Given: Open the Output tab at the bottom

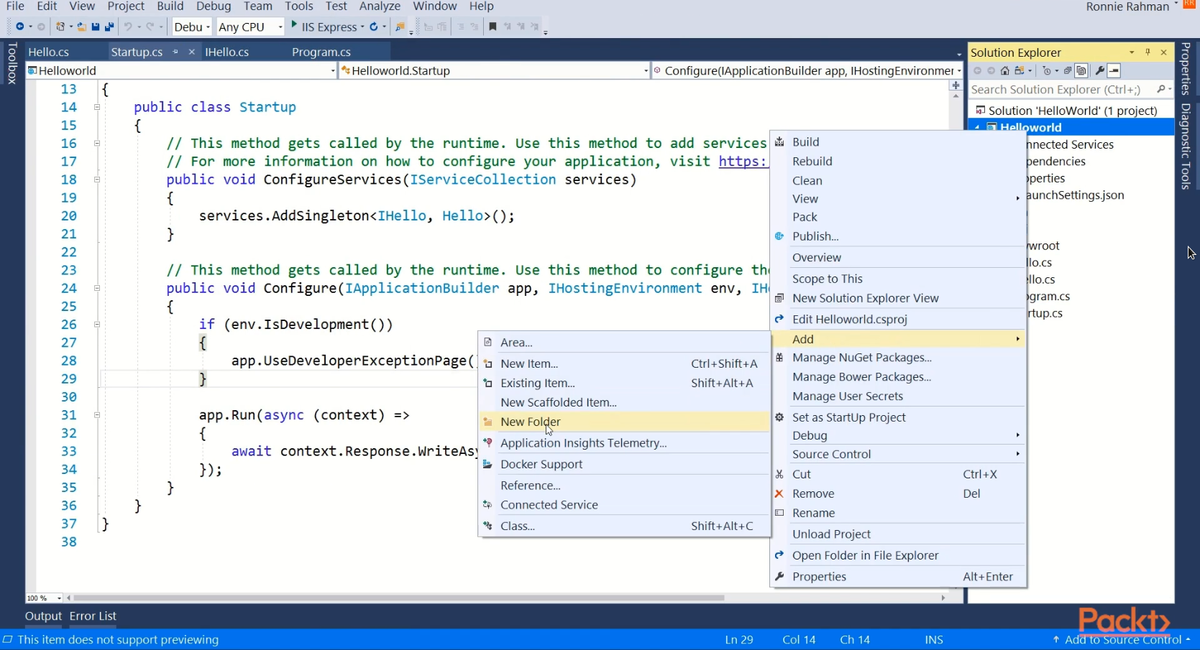Looking at the screenshot, I should coord(44,616).
